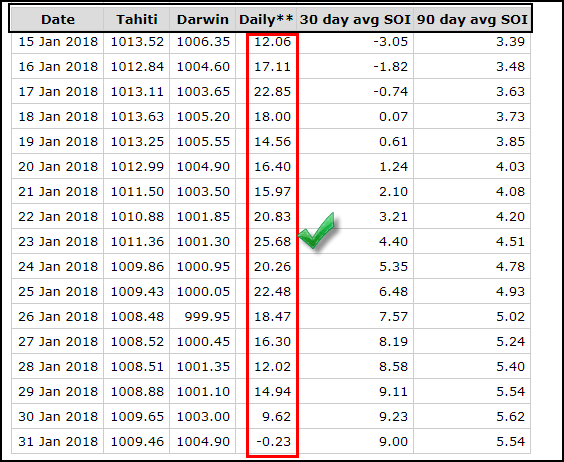Click the Date column header
Screen dimensions: 564x462
(58, 19)
